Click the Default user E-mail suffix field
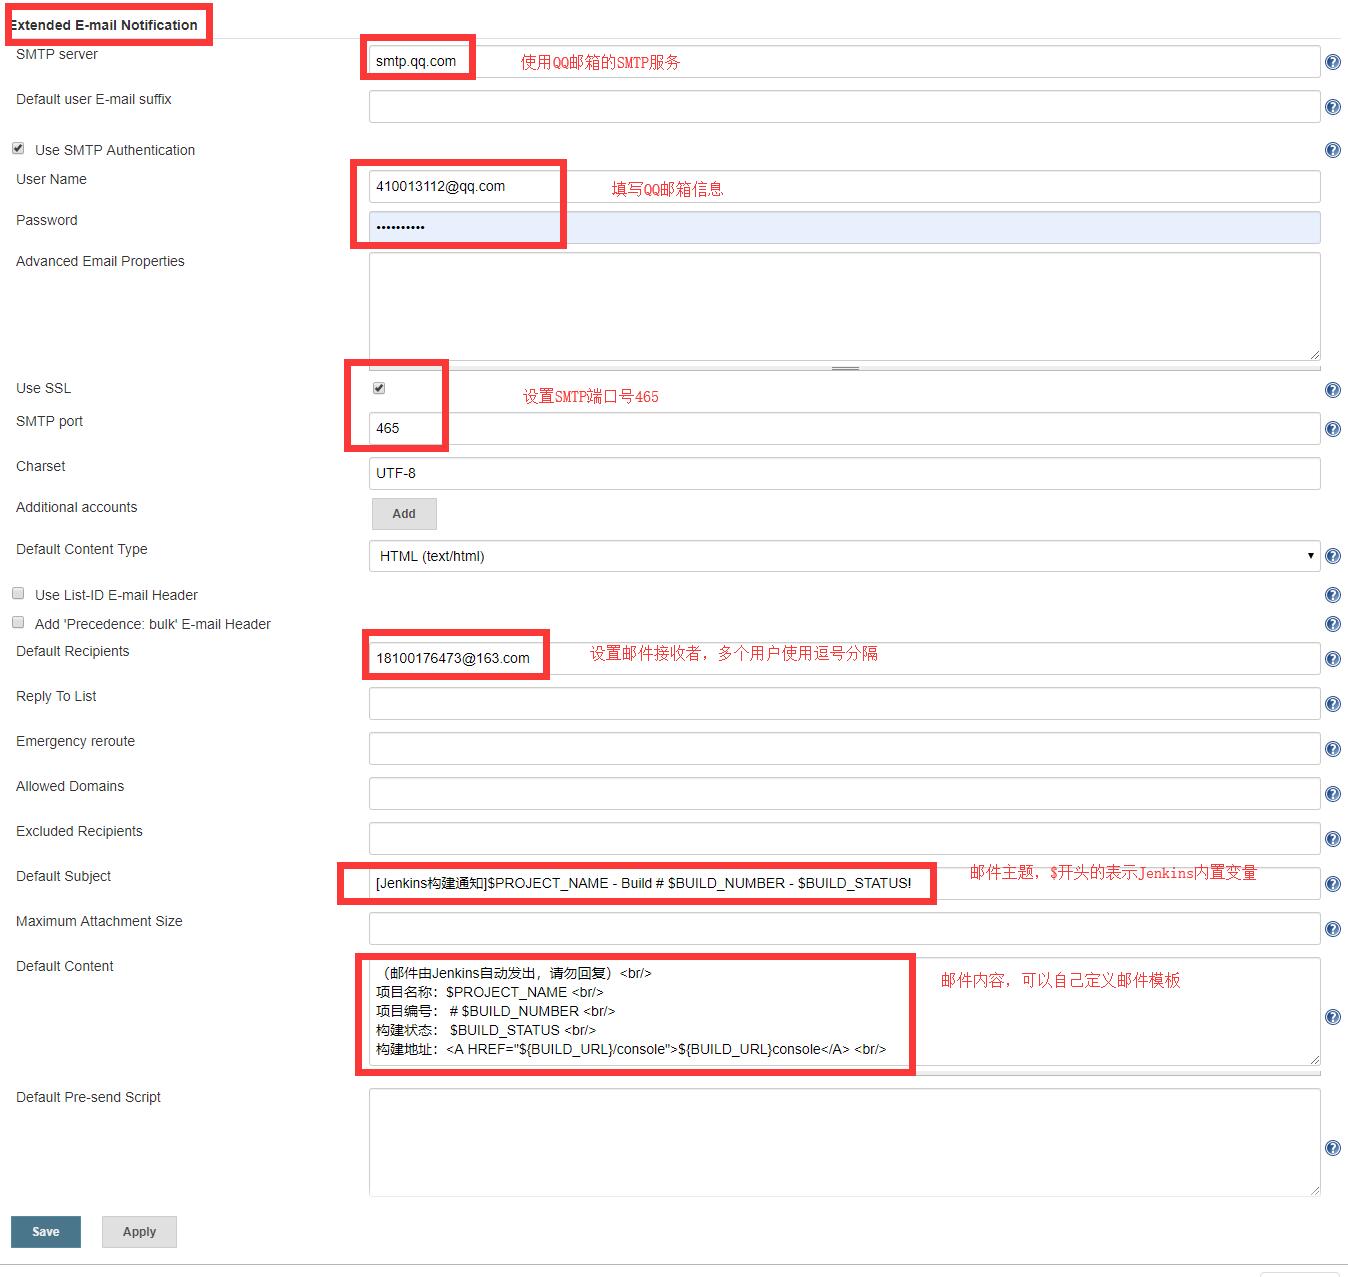 pyautogui.click(x=844, y=107)
